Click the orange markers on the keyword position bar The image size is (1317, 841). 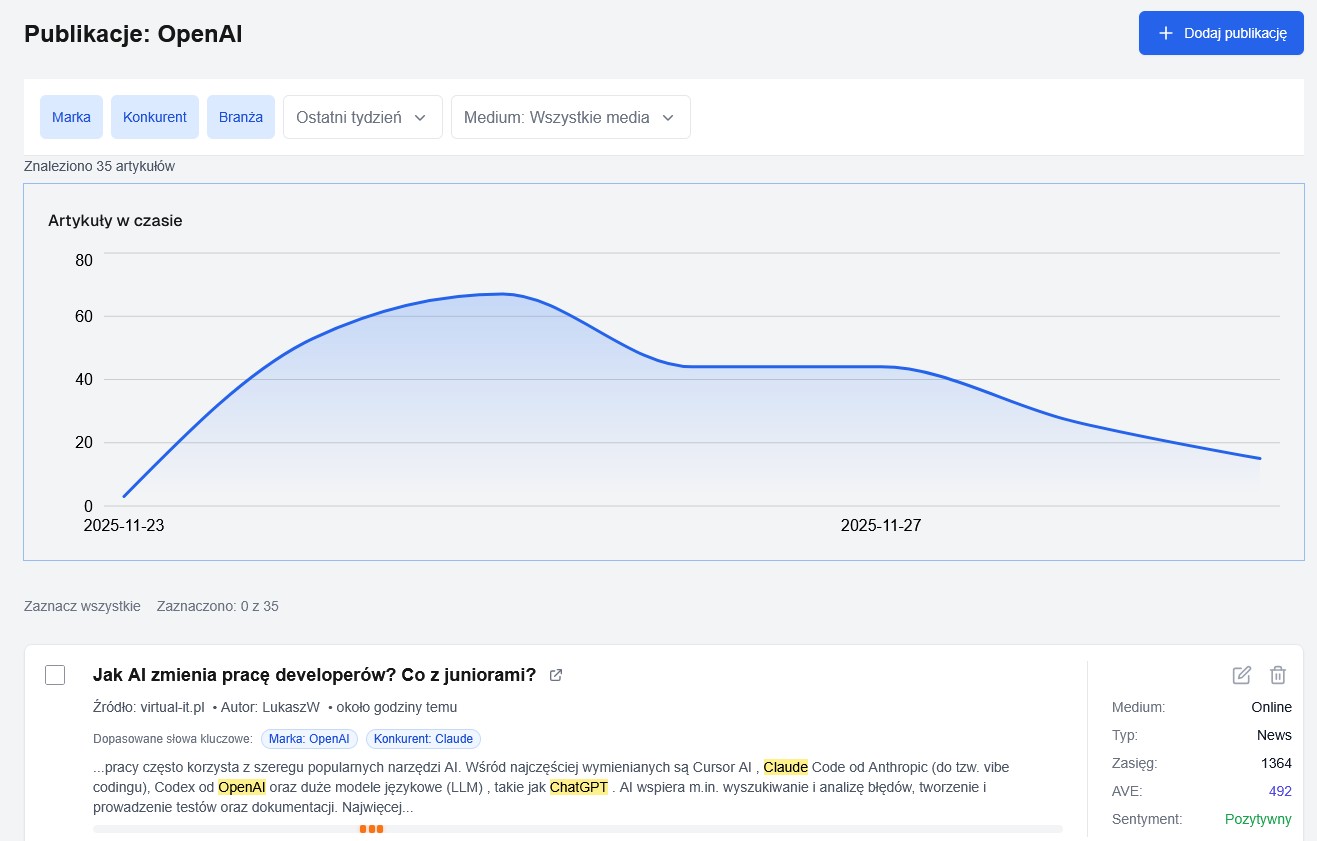point(371,829)
